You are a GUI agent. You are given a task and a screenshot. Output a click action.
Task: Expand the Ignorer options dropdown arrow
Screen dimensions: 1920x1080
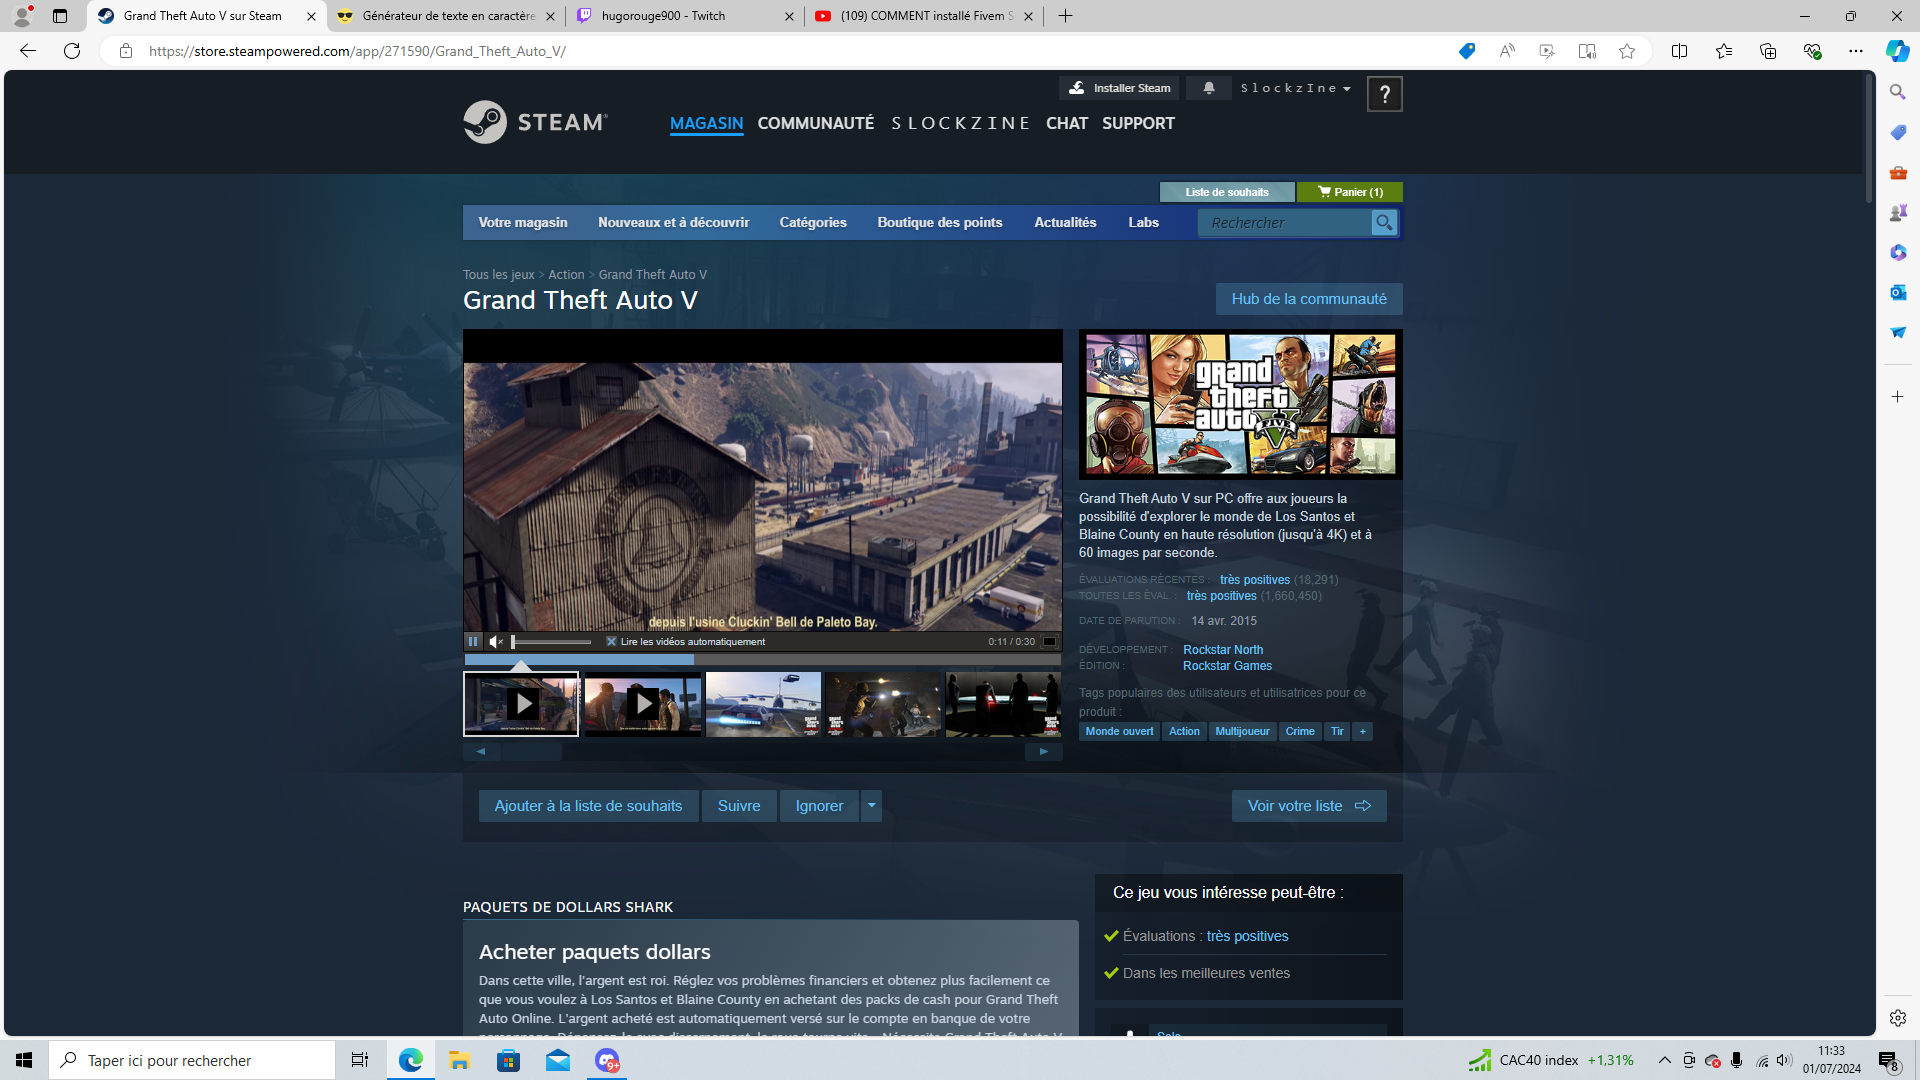871,806
